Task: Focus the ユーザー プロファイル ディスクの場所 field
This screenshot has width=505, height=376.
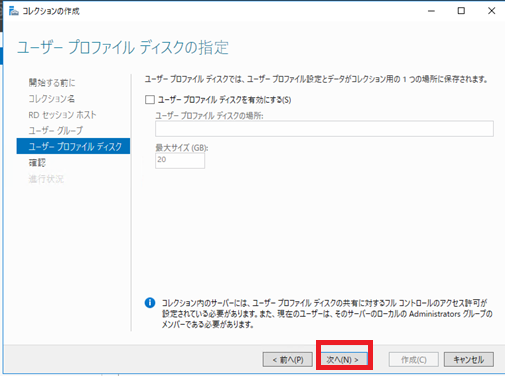Action: (324, 129)
